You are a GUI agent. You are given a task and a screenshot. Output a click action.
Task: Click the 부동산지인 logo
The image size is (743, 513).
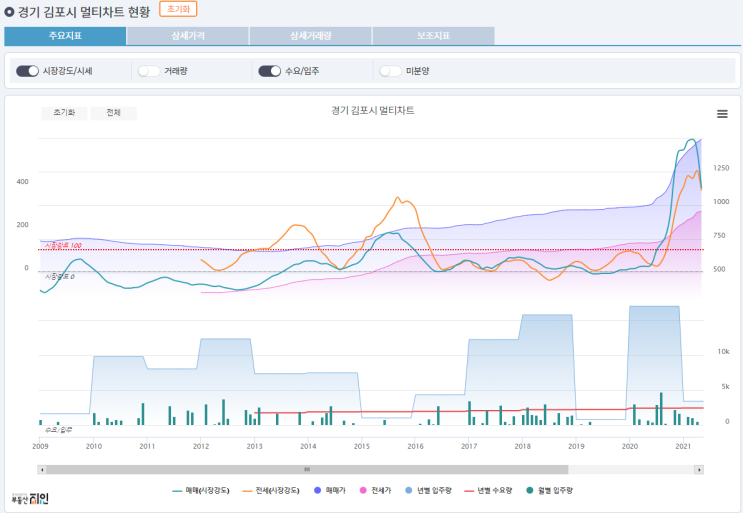pos(30,498)
